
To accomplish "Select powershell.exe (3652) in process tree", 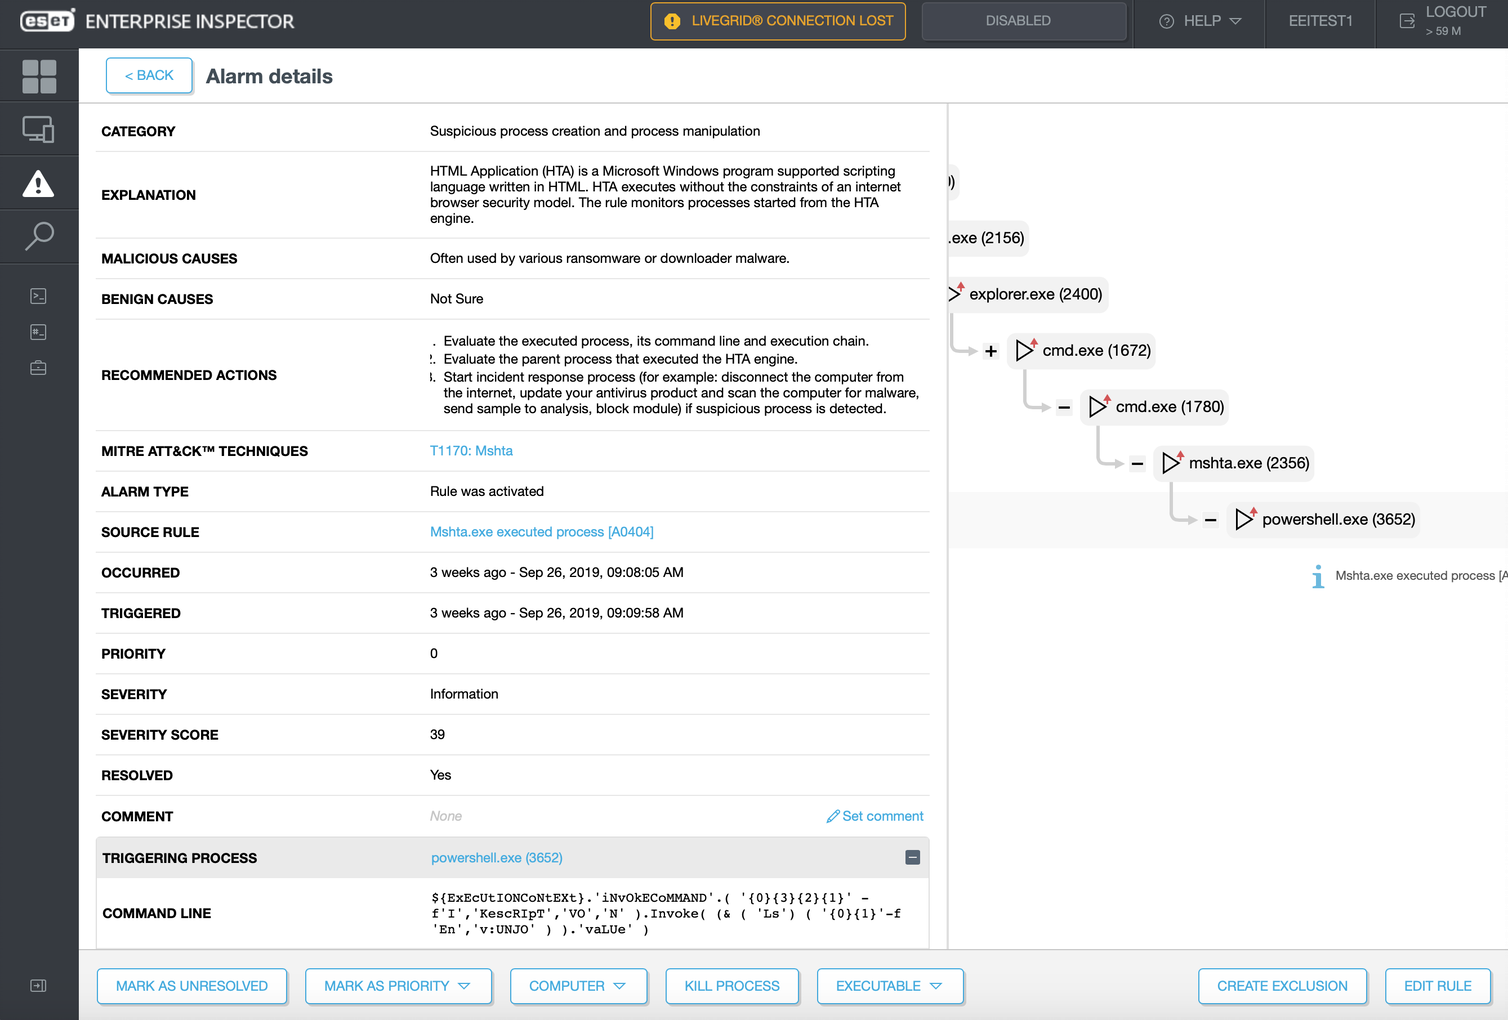I will click(1337, 520).
